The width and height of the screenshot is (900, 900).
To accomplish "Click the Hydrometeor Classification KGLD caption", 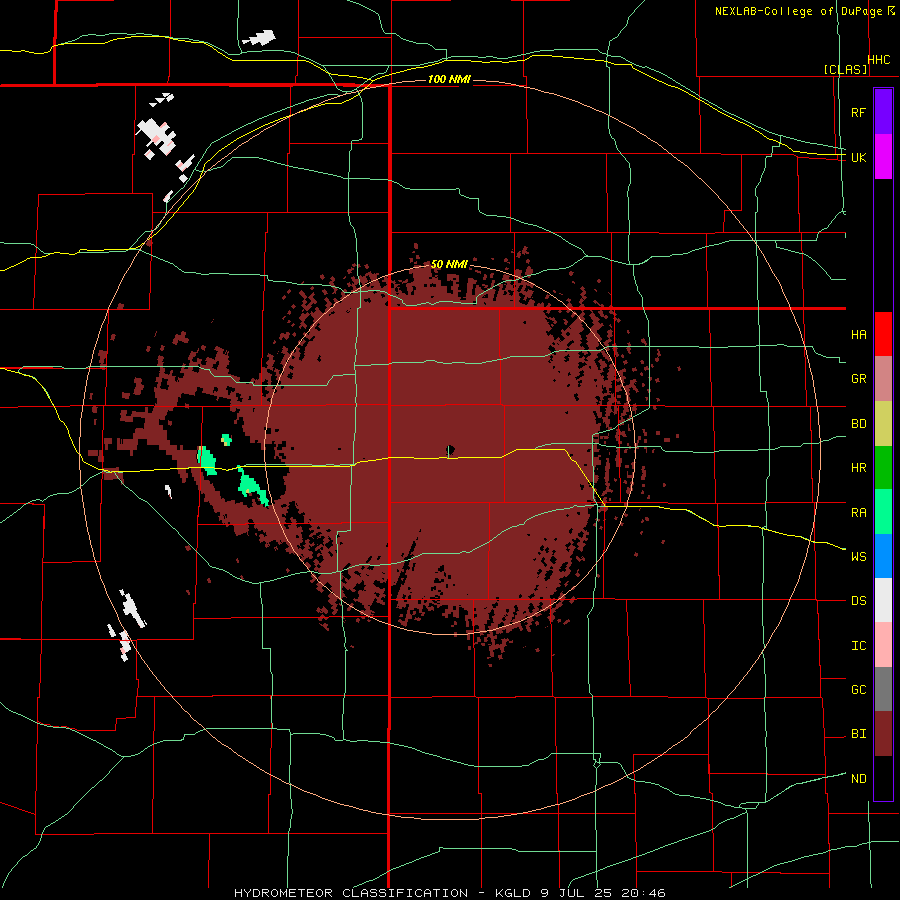I will (x=450, y=893).
